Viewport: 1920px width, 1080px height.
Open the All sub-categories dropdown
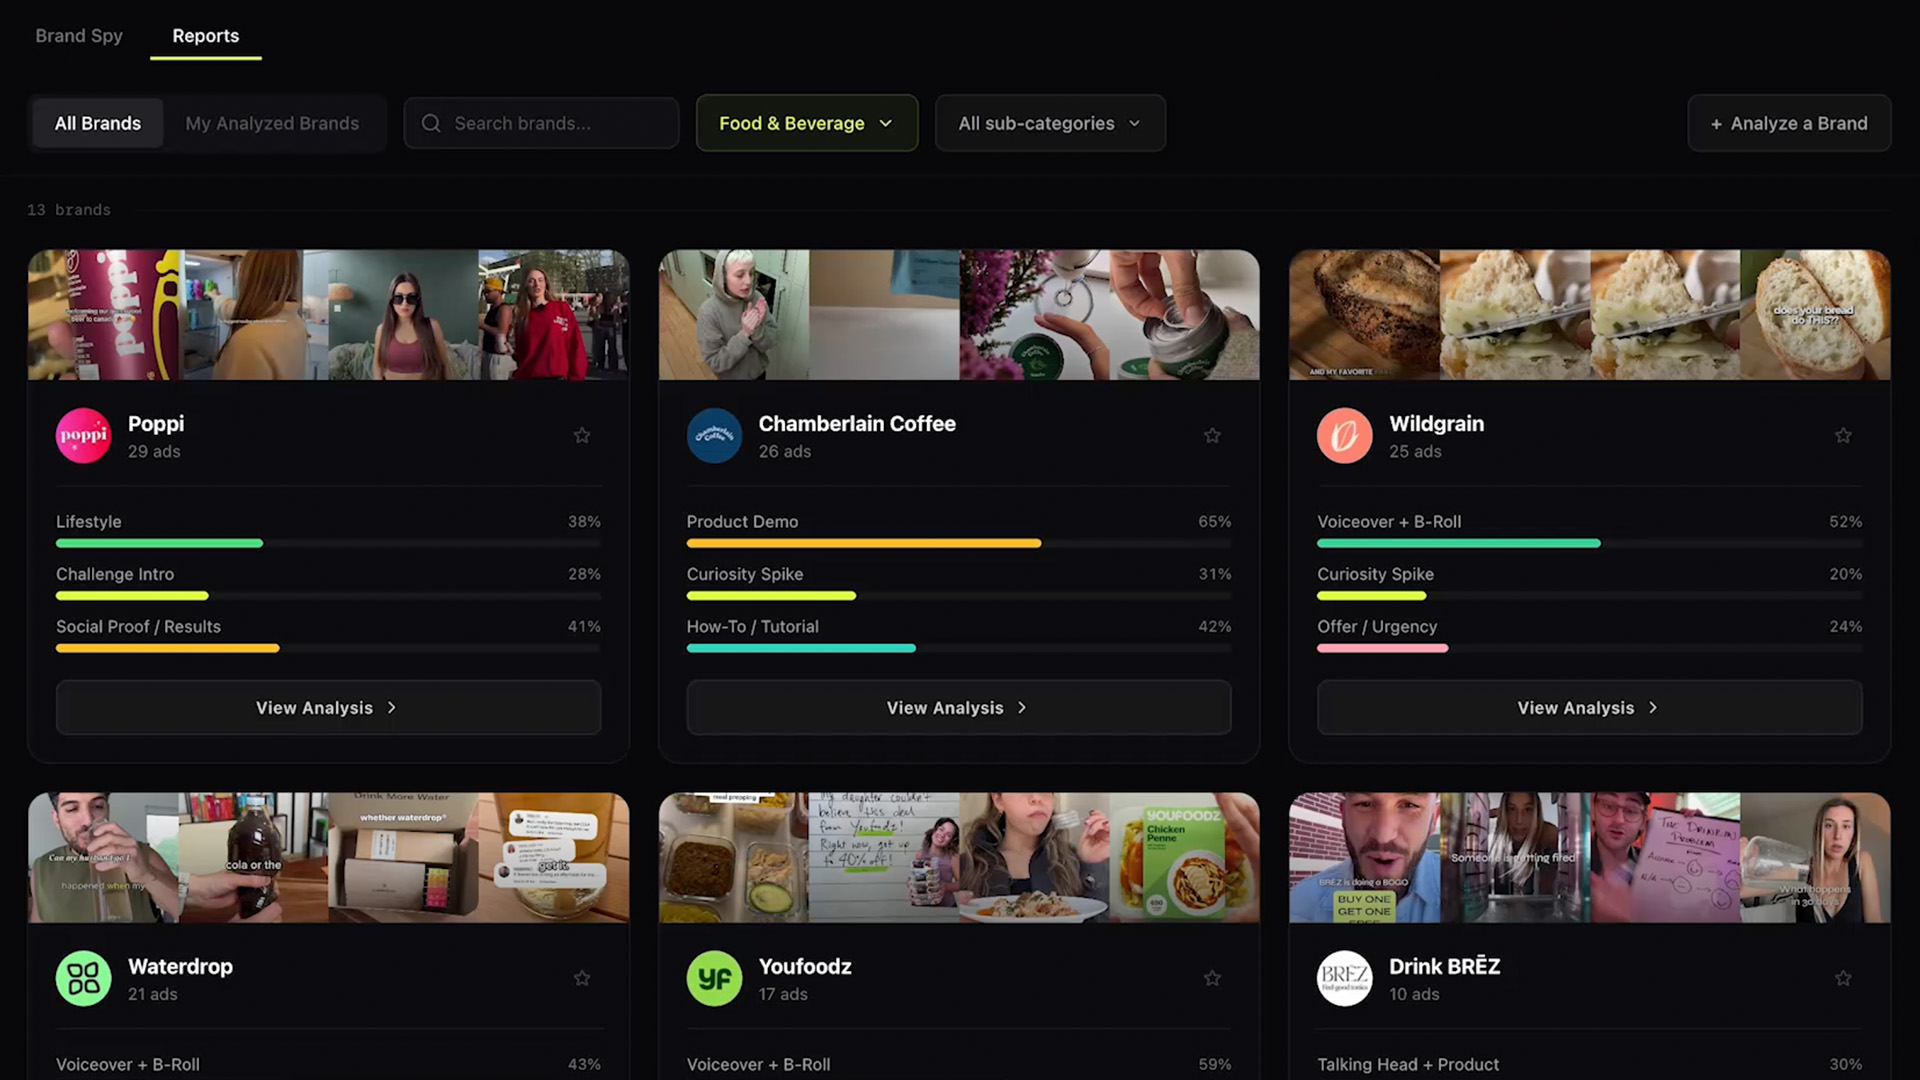(1050, 123)
